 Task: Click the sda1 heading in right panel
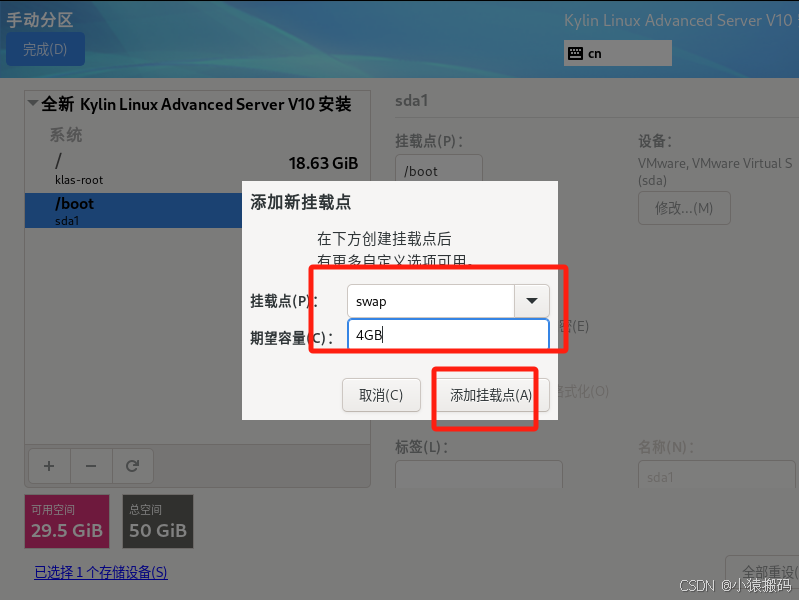(411, 100)
